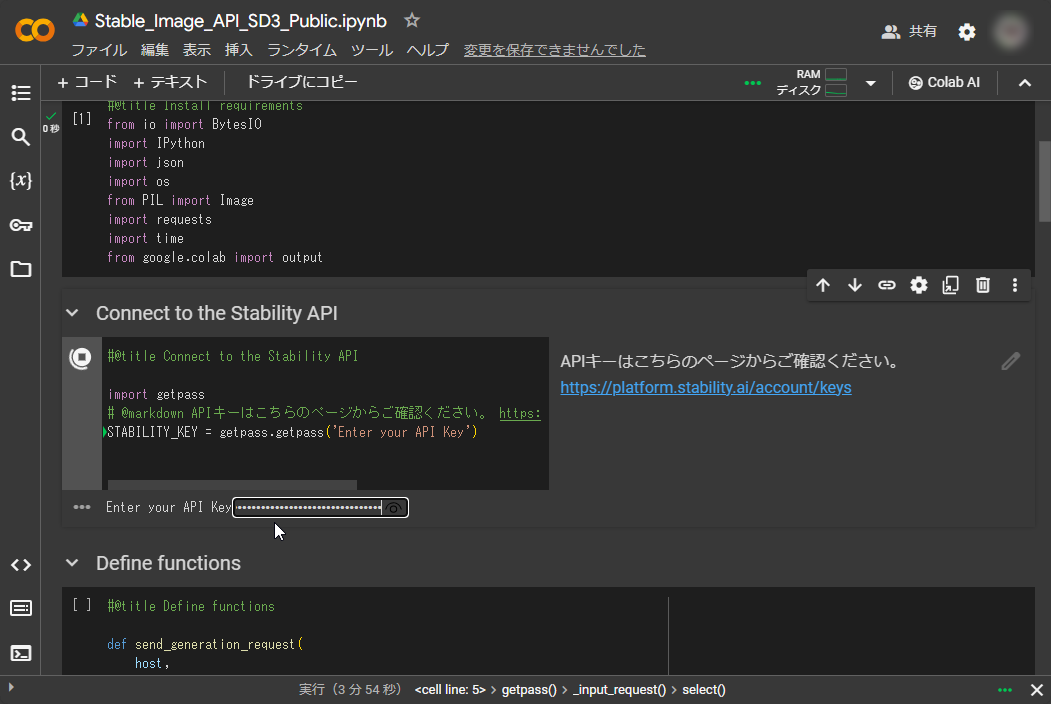Delete the cell using the trash icon
Image resolution: width=1051 pixels, height=704 pixels.
pos(982,285)
